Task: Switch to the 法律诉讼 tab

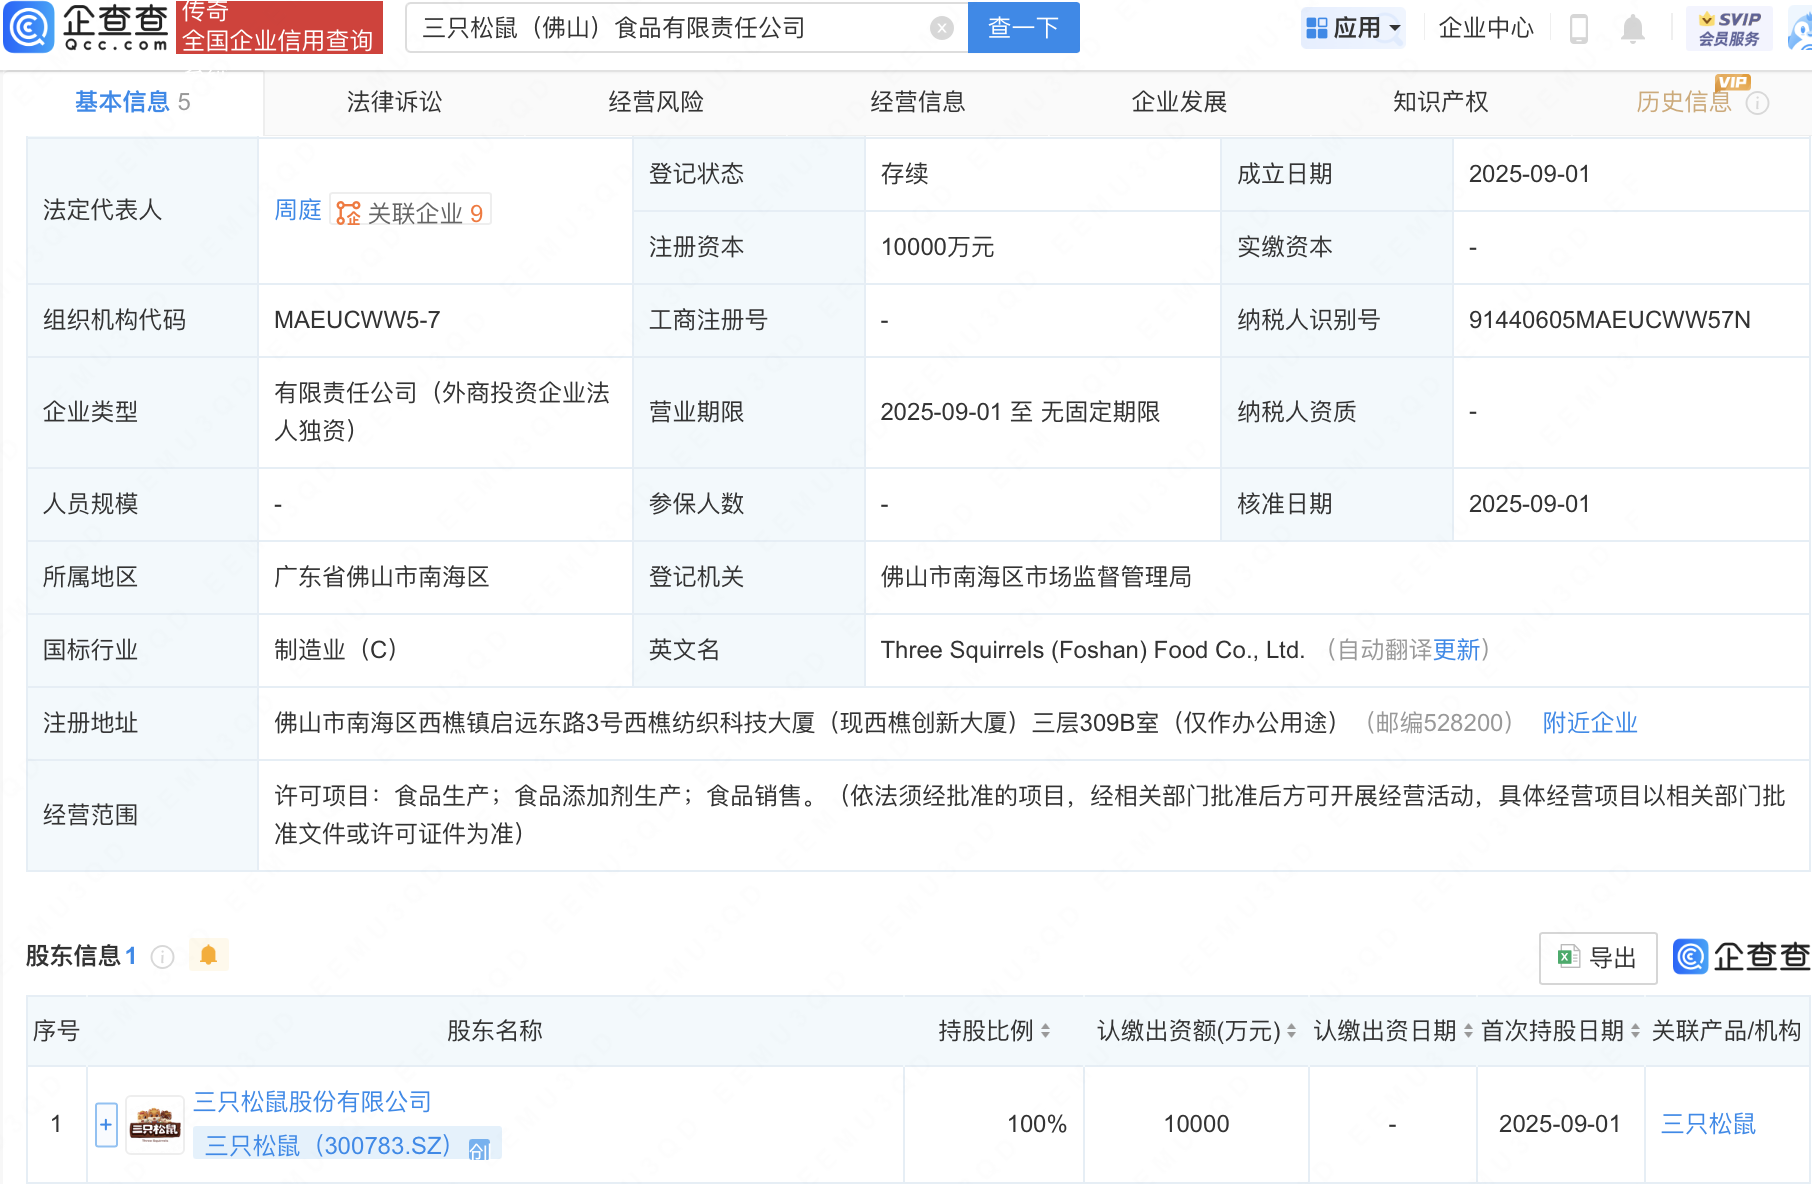Action: tap(394, 102)
